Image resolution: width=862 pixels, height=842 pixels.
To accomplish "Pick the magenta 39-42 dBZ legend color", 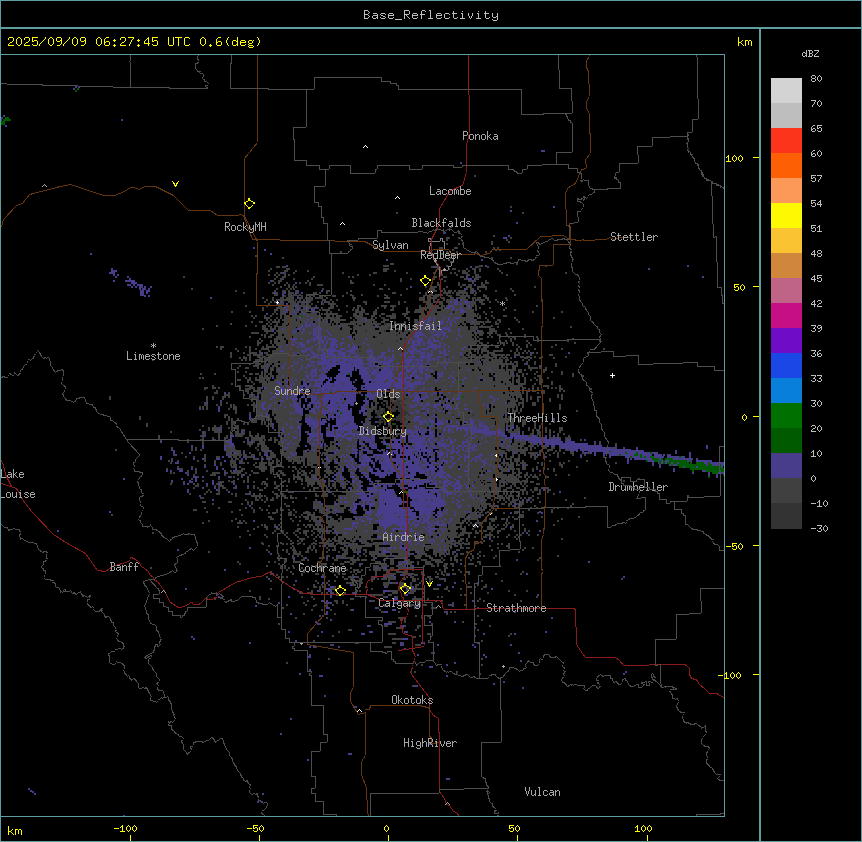I will (x=786, y=315).
